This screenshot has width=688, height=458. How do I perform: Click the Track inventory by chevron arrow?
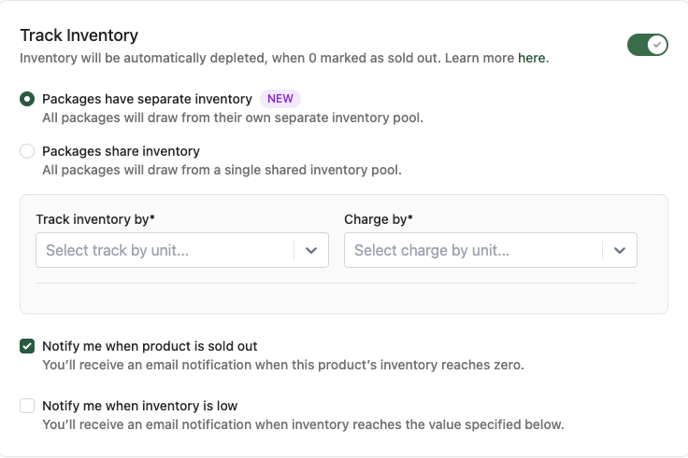311,251
